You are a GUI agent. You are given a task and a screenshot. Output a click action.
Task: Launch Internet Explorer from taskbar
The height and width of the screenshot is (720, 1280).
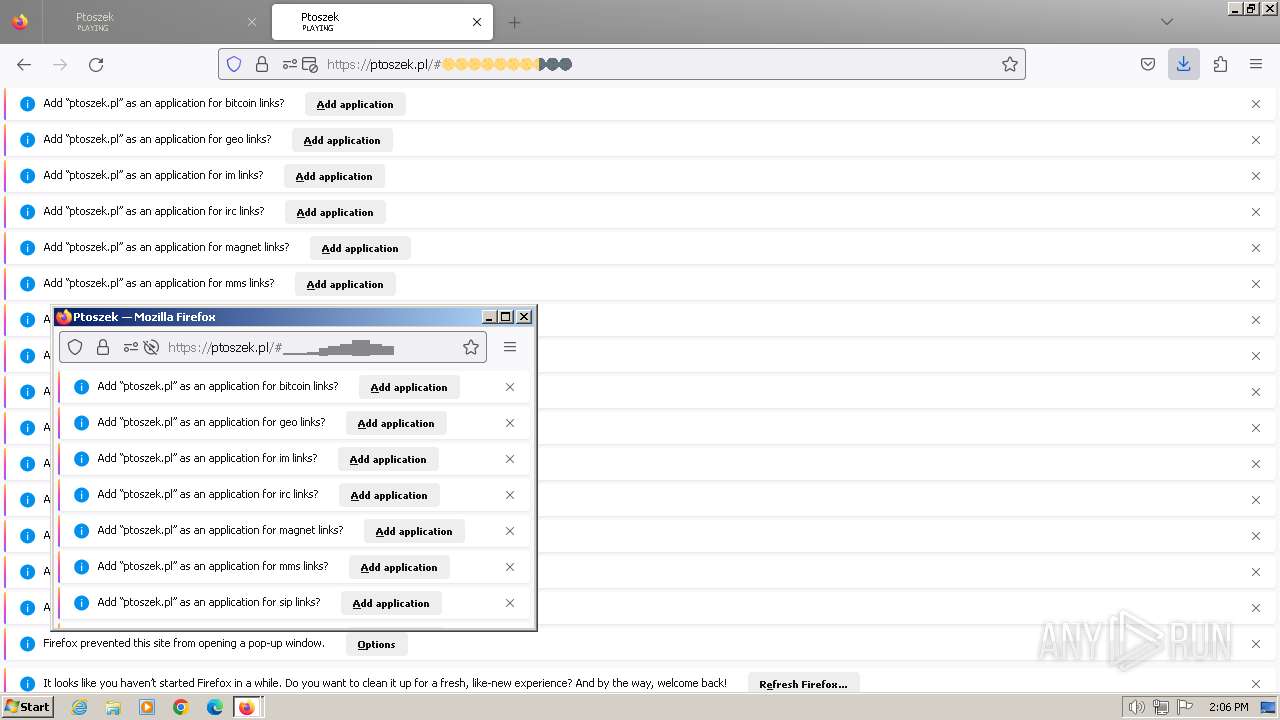tap(80, 707)
